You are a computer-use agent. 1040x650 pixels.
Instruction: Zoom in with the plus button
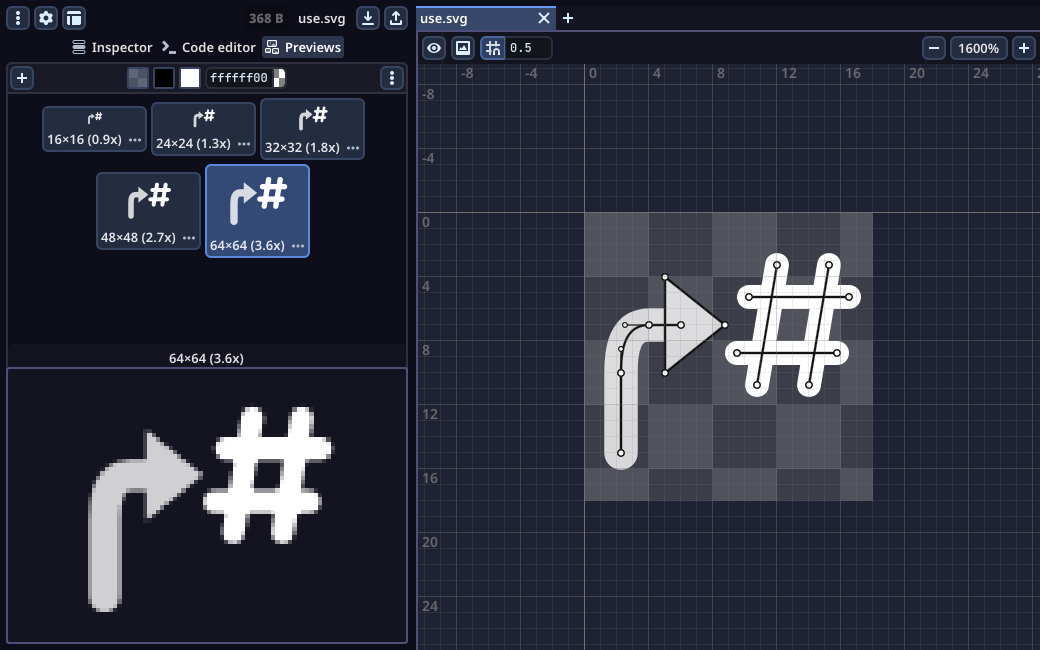[1024, 48]
